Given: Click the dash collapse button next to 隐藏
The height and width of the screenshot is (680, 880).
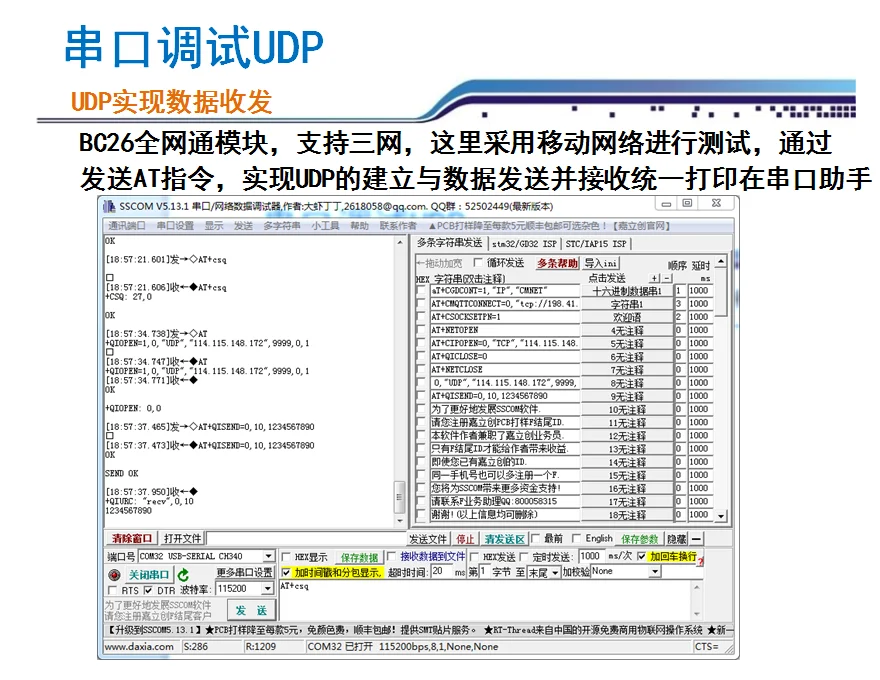Looking at the screenshot, I should (696, 539).
